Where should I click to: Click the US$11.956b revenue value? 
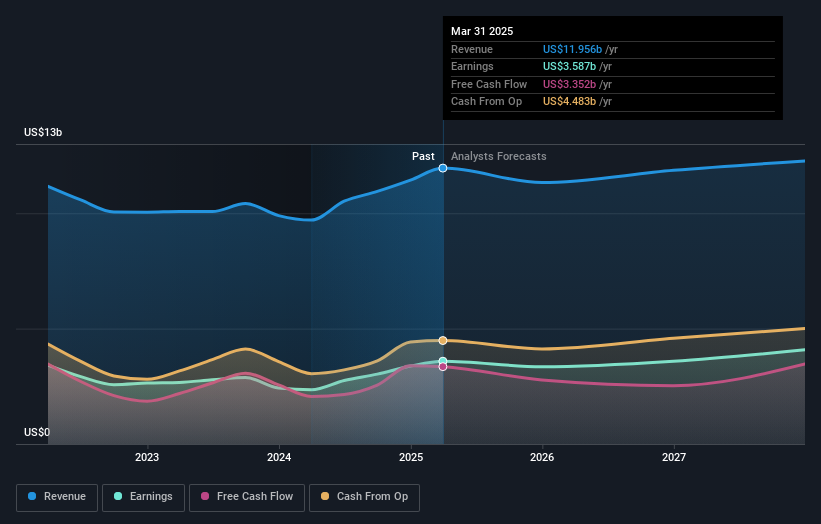(x=572, y=49)
